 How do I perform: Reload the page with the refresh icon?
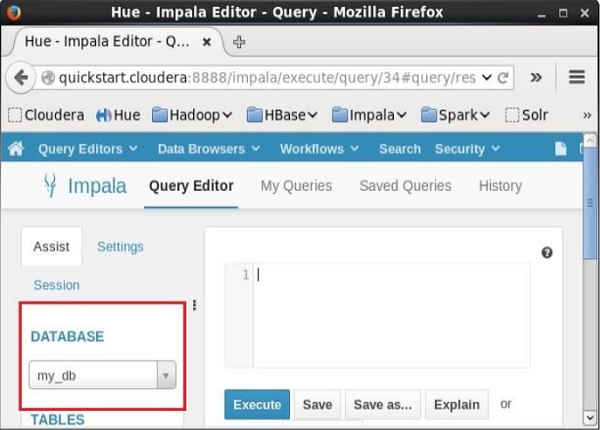(x=504, y=77)
